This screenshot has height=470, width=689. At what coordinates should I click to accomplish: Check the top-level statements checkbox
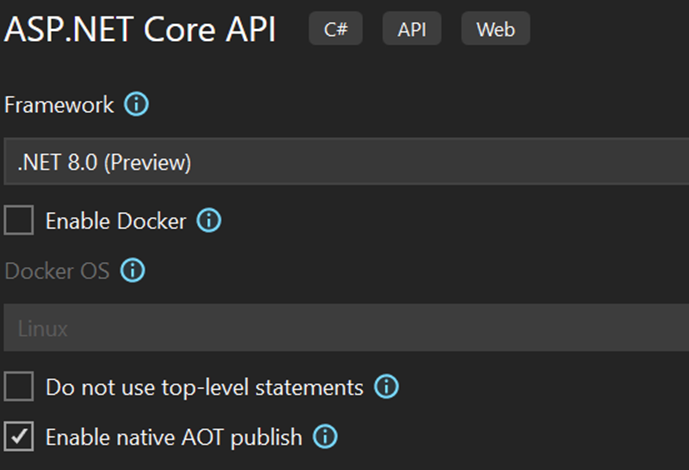coord(19,387)
